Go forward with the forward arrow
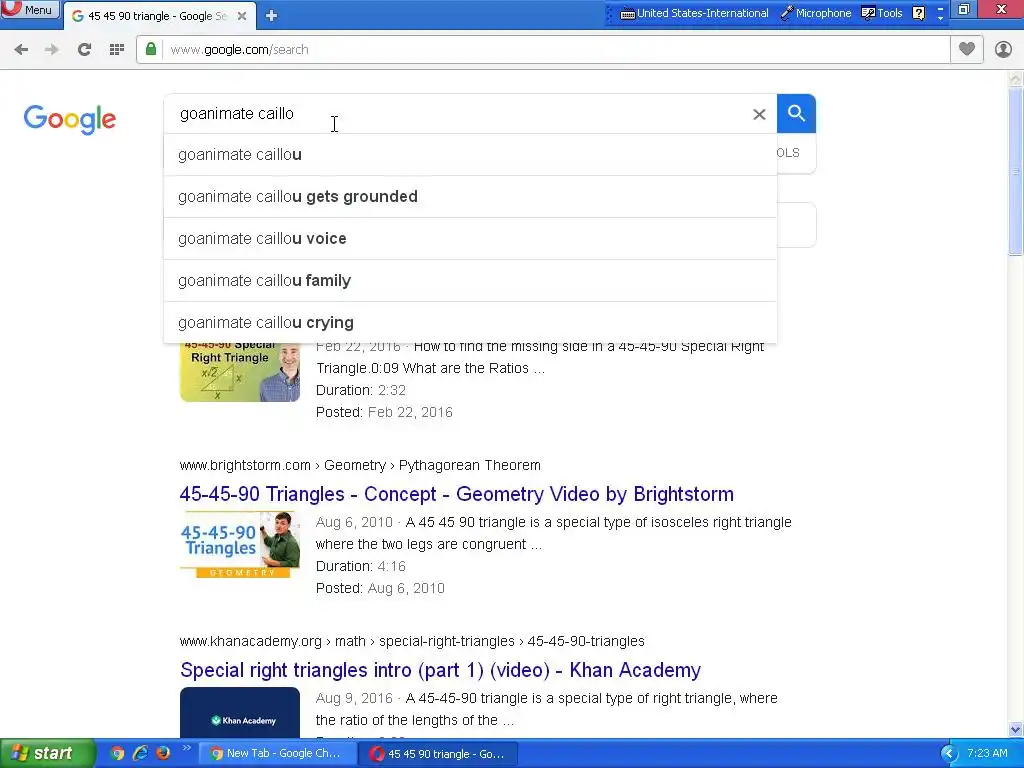The height and width of the screenshot is (768, 1024). [52, 50]
